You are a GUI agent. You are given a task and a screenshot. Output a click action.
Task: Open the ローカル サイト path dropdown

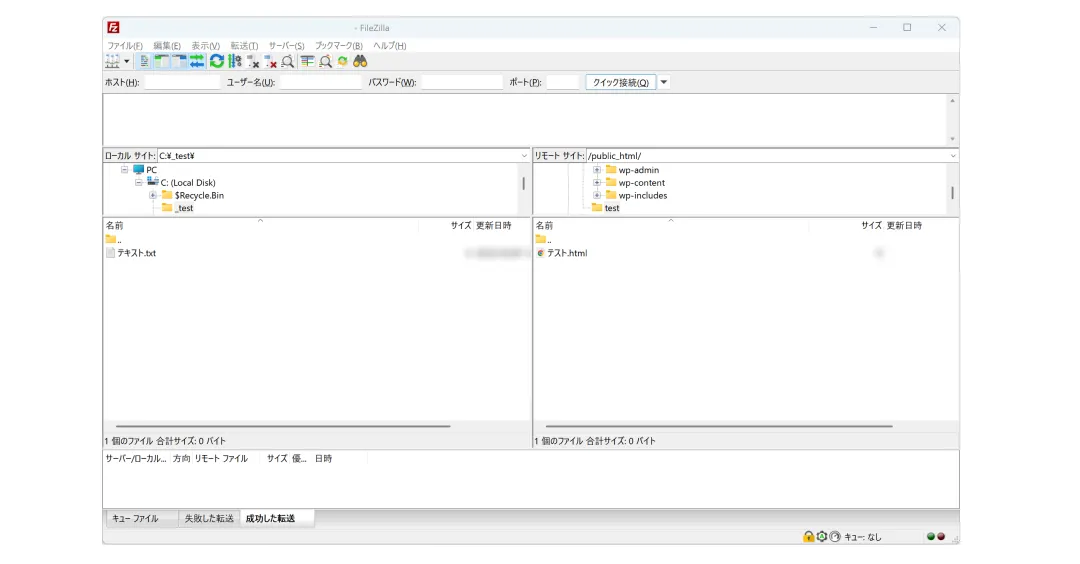click(524, 156)
